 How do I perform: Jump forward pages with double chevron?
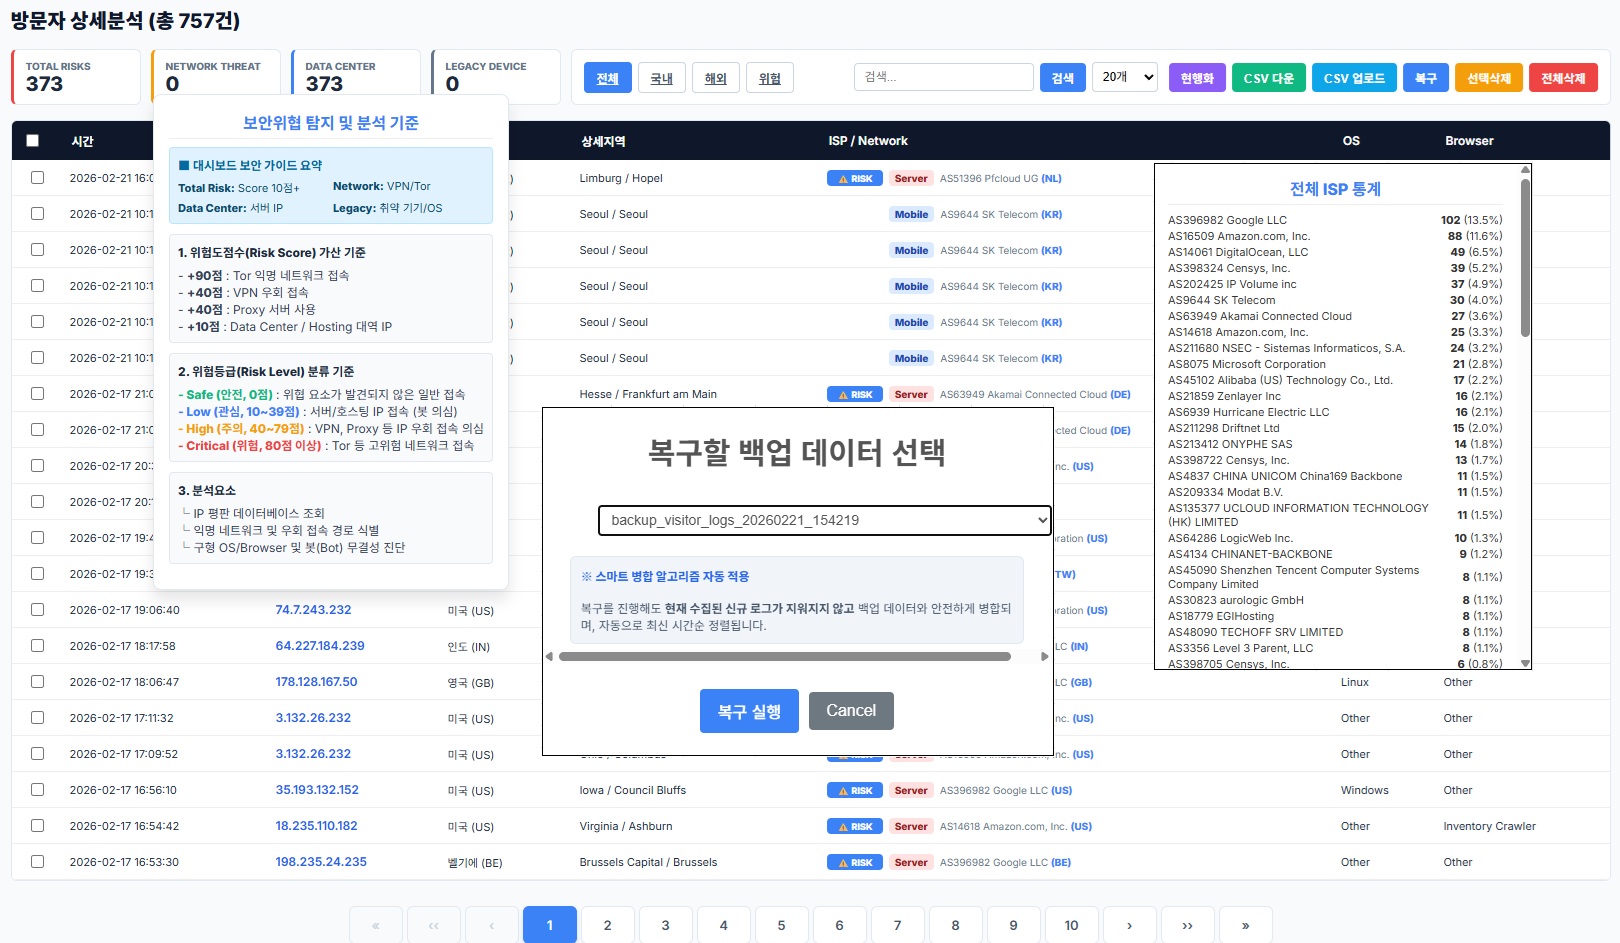(x=1188, y=925)
